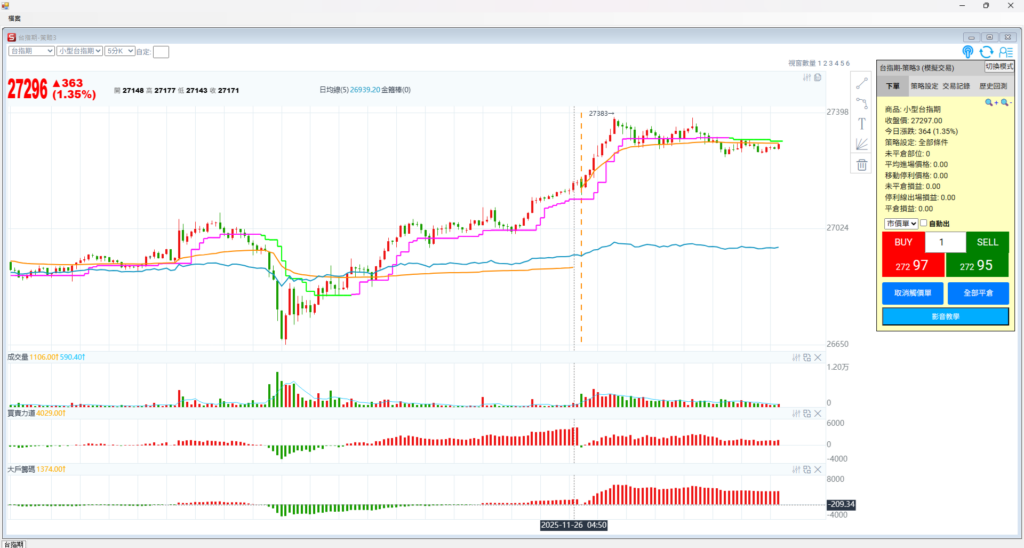The width and height of the screenshot is (1024, 548).
Task: Open the 歷史回測 tab
Action: 992,86
